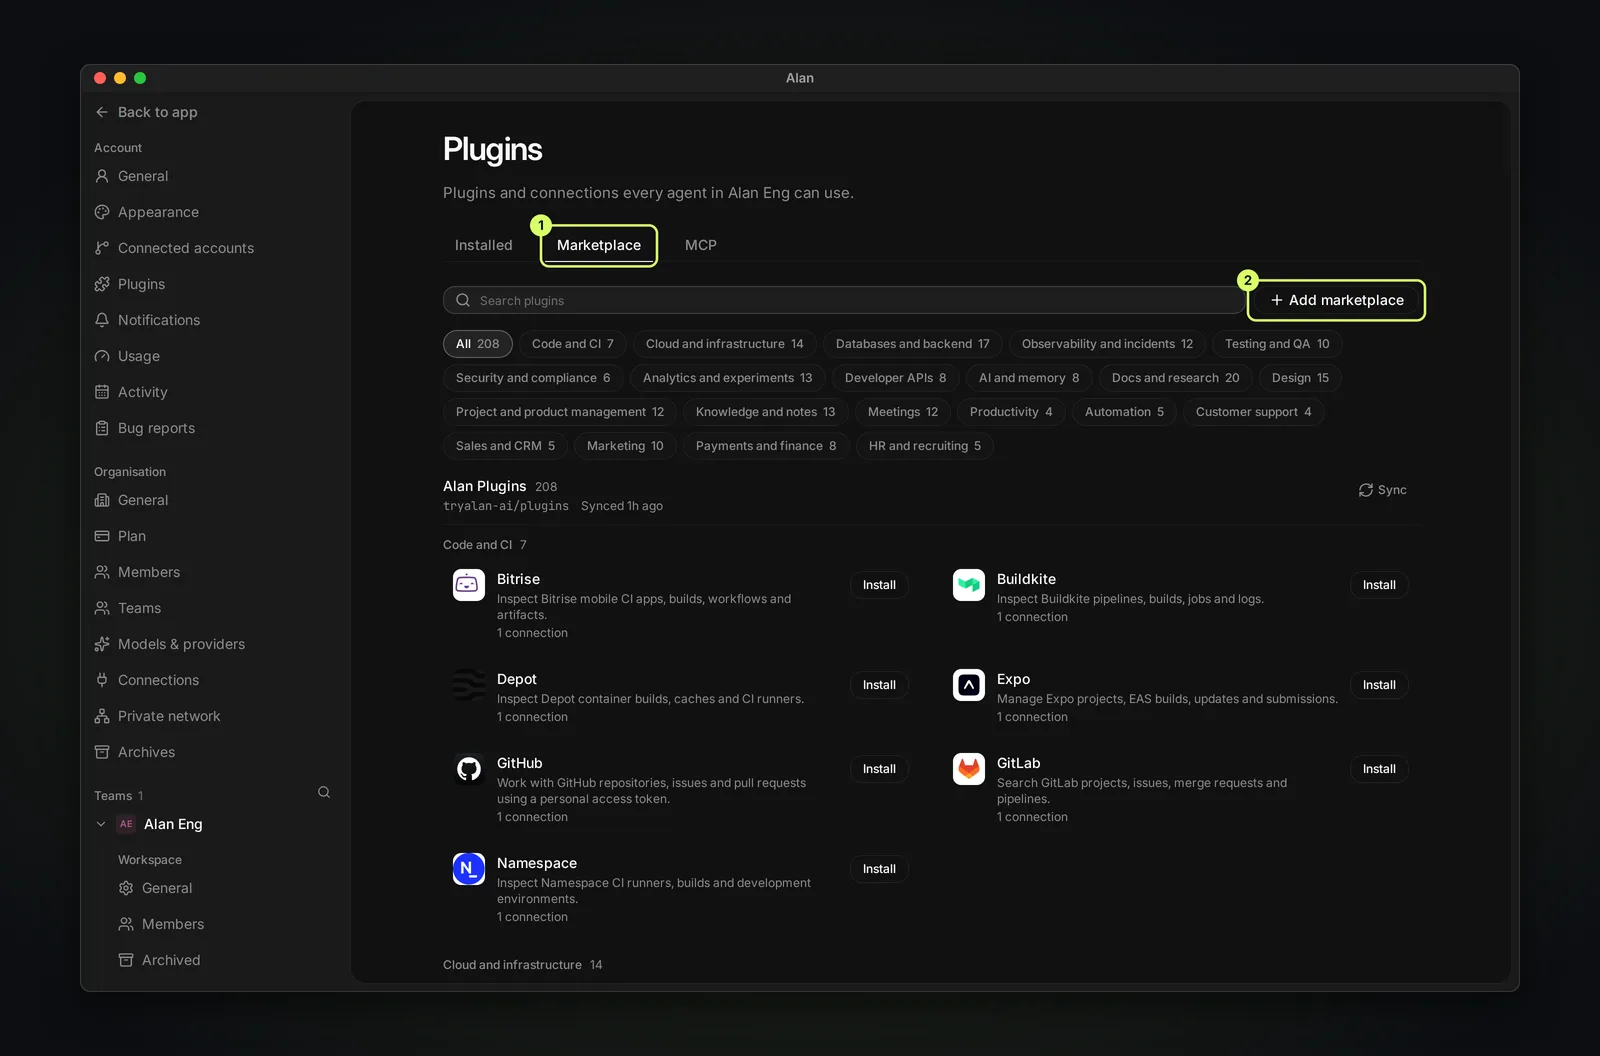Screen dimensions: 1600x1056
Task: Install the Bitrise plugin
Action: point(879,585)
